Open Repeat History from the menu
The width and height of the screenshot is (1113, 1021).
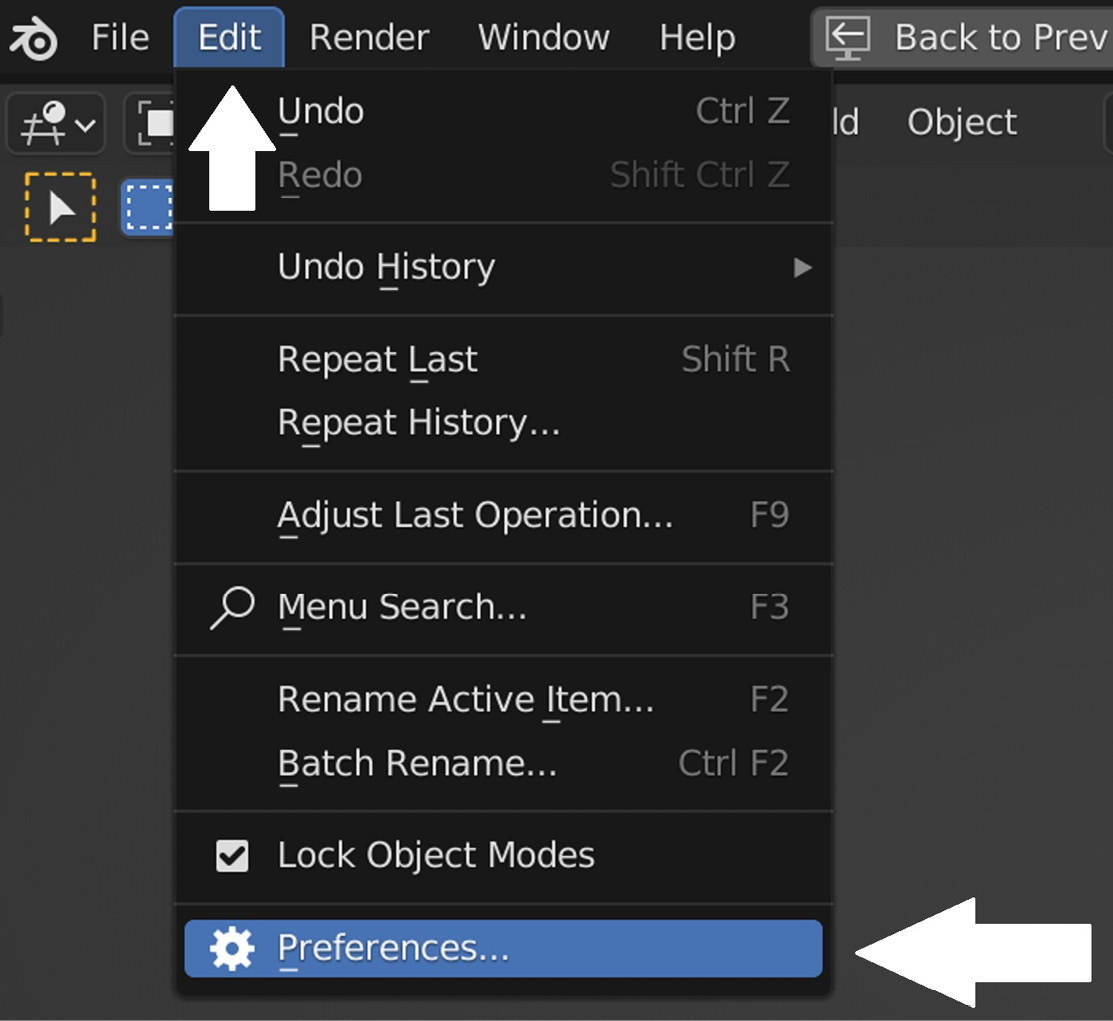pos(504,423)
